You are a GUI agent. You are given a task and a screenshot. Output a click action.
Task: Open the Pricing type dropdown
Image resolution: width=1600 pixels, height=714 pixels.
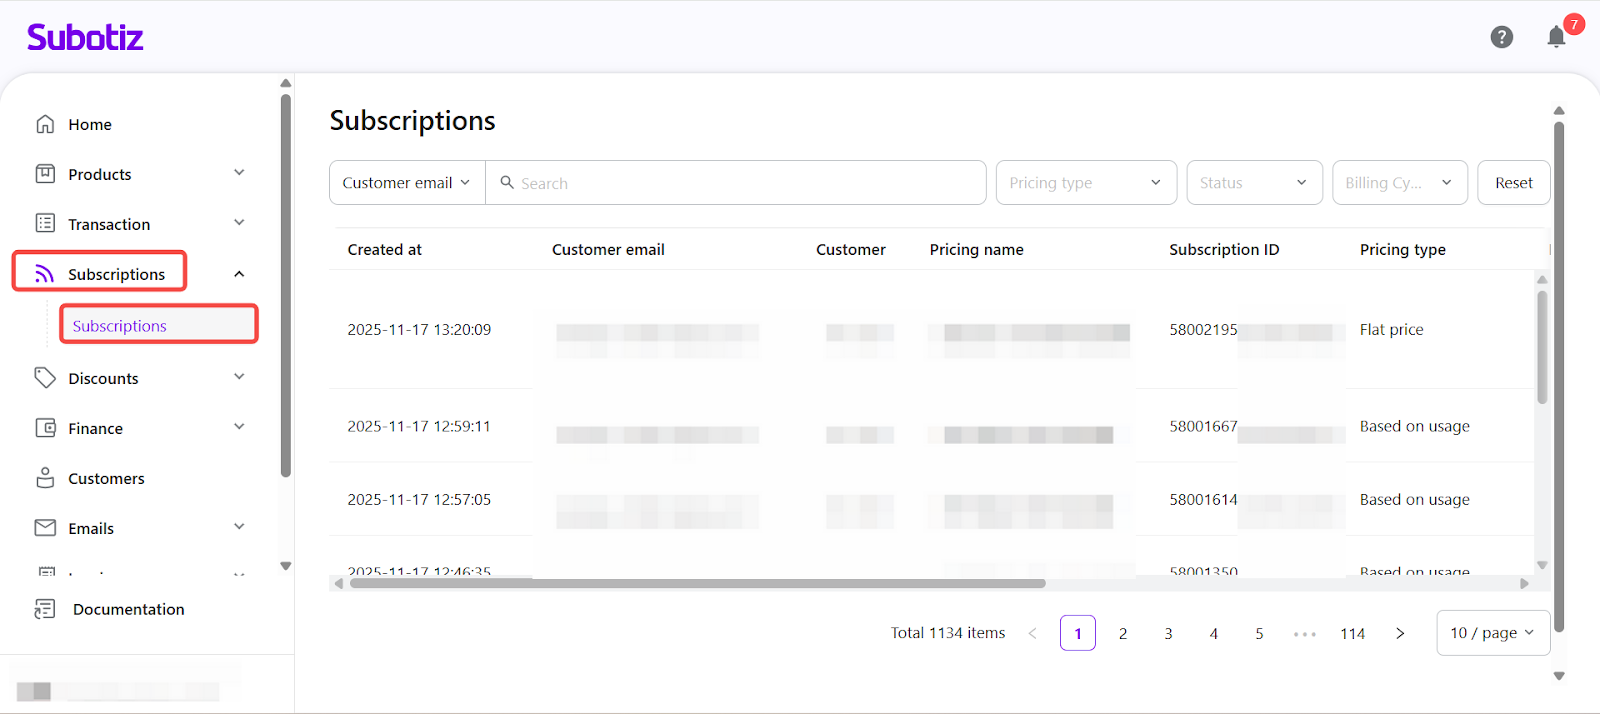pyautogui.click(x=1085, y=183)
